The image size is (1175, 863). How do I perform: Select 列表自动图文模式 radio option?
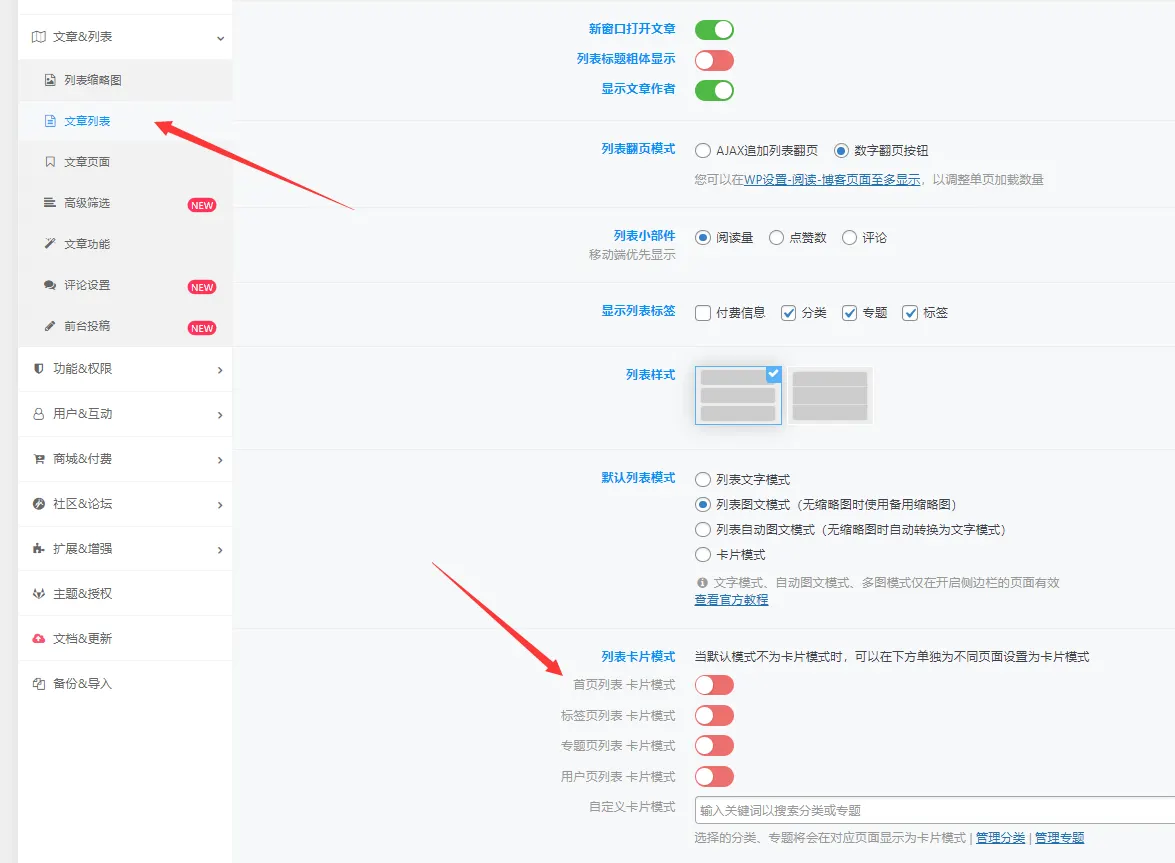703,530
